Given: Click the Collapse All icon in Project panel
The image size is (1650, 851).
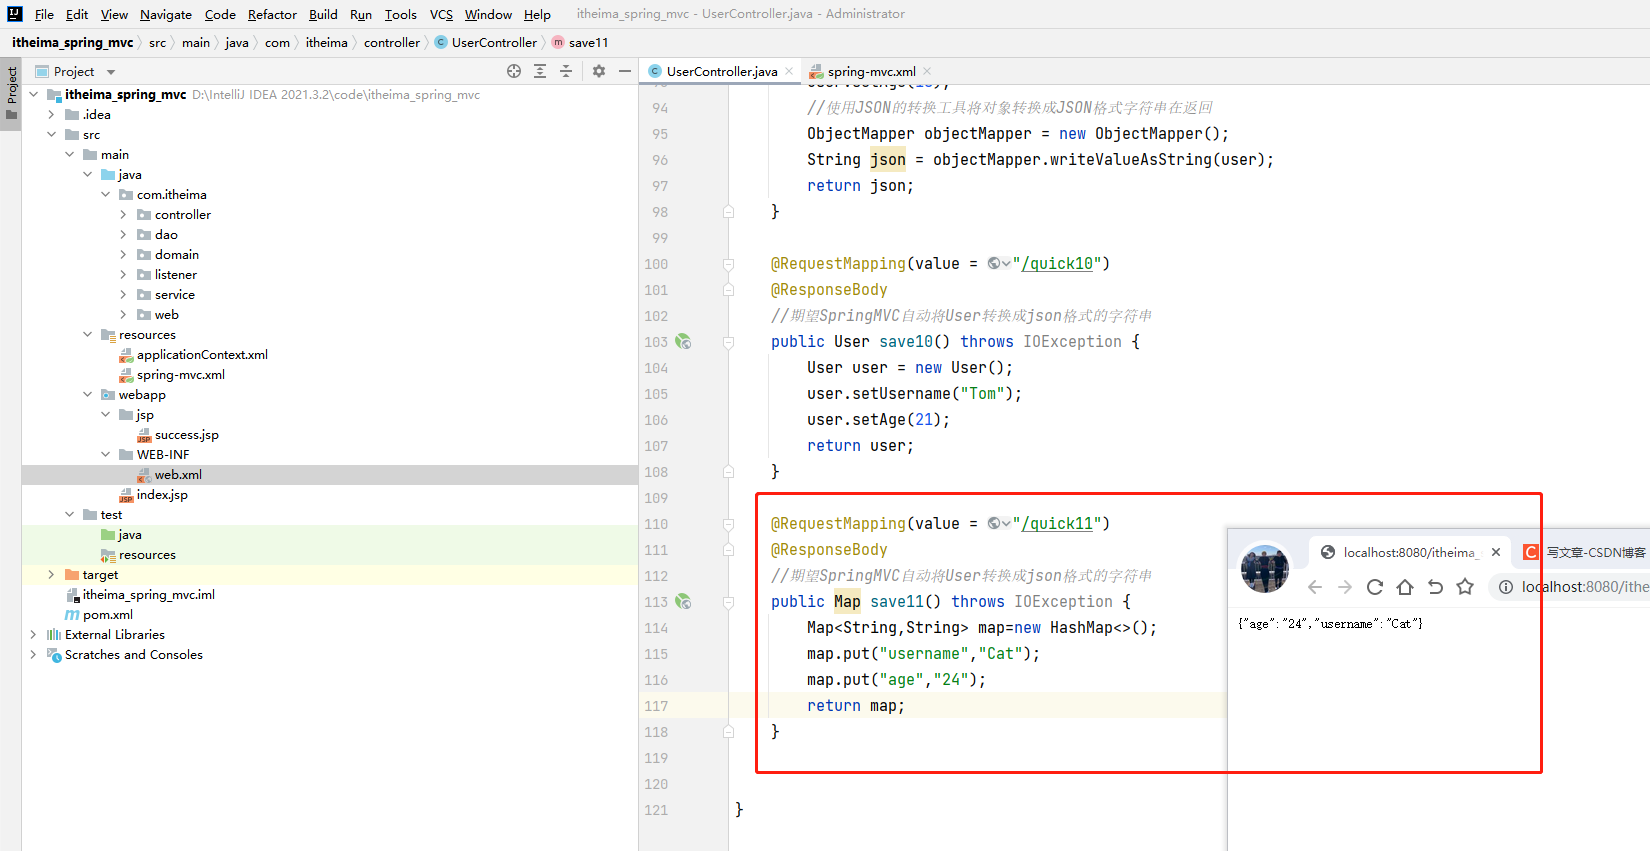Looking at the screenshot, I should tap(566, 71).
